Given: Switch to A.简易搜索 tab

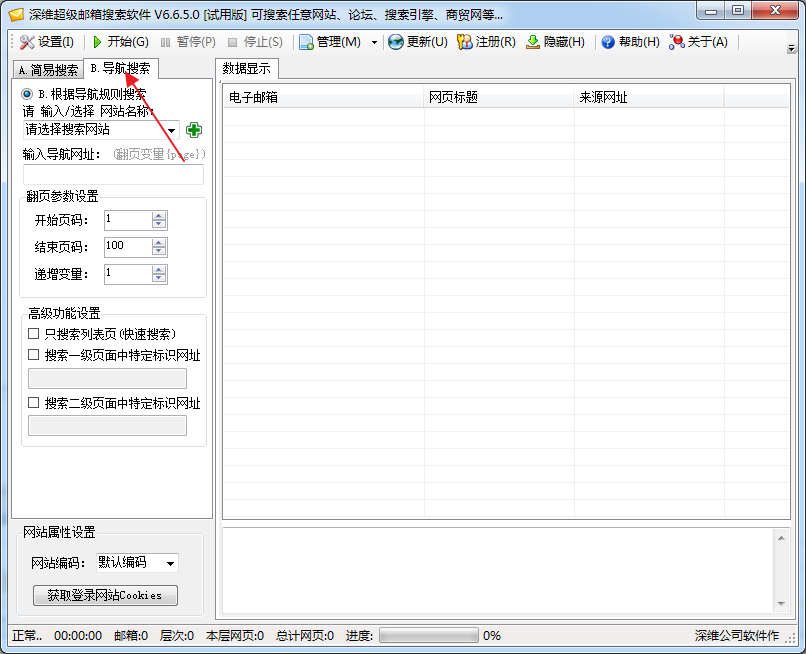Looking at the screenshot, I should coord(48,70).
